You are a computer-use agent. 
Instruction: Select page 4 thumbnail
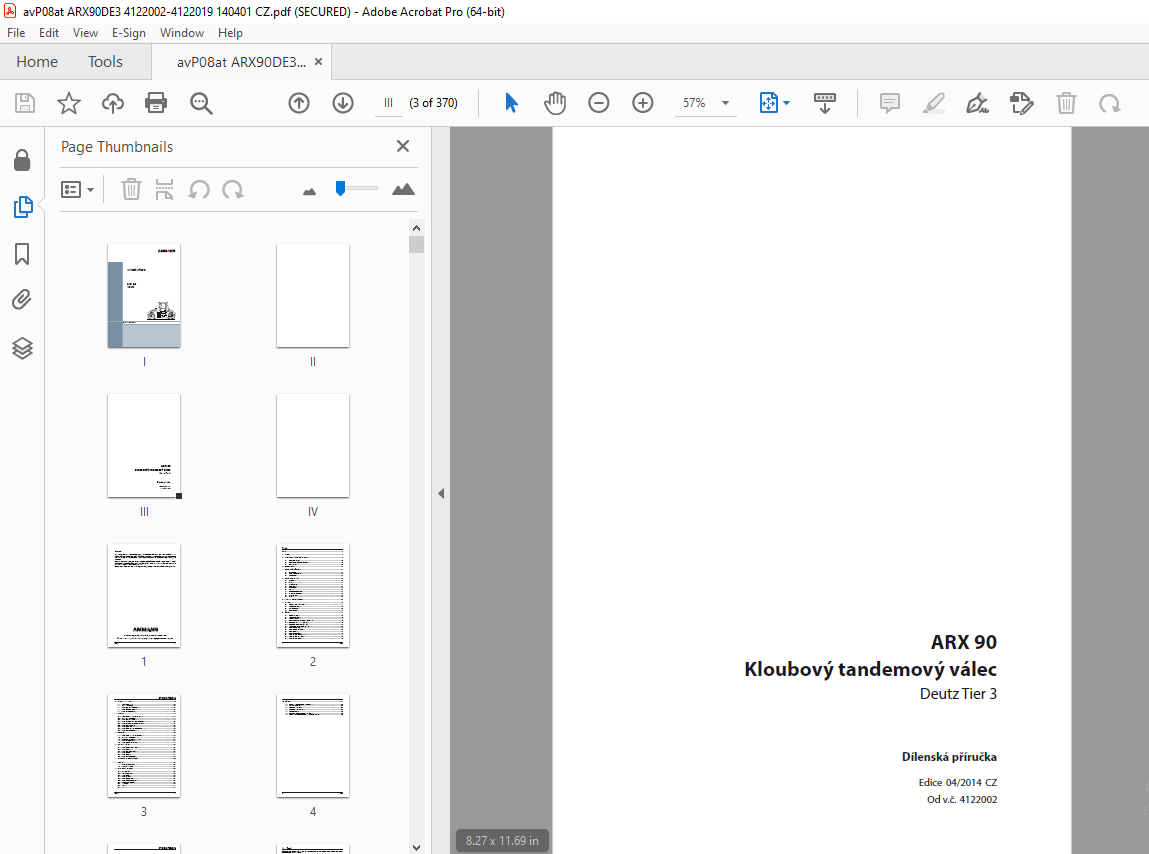[x=313, y=746]
